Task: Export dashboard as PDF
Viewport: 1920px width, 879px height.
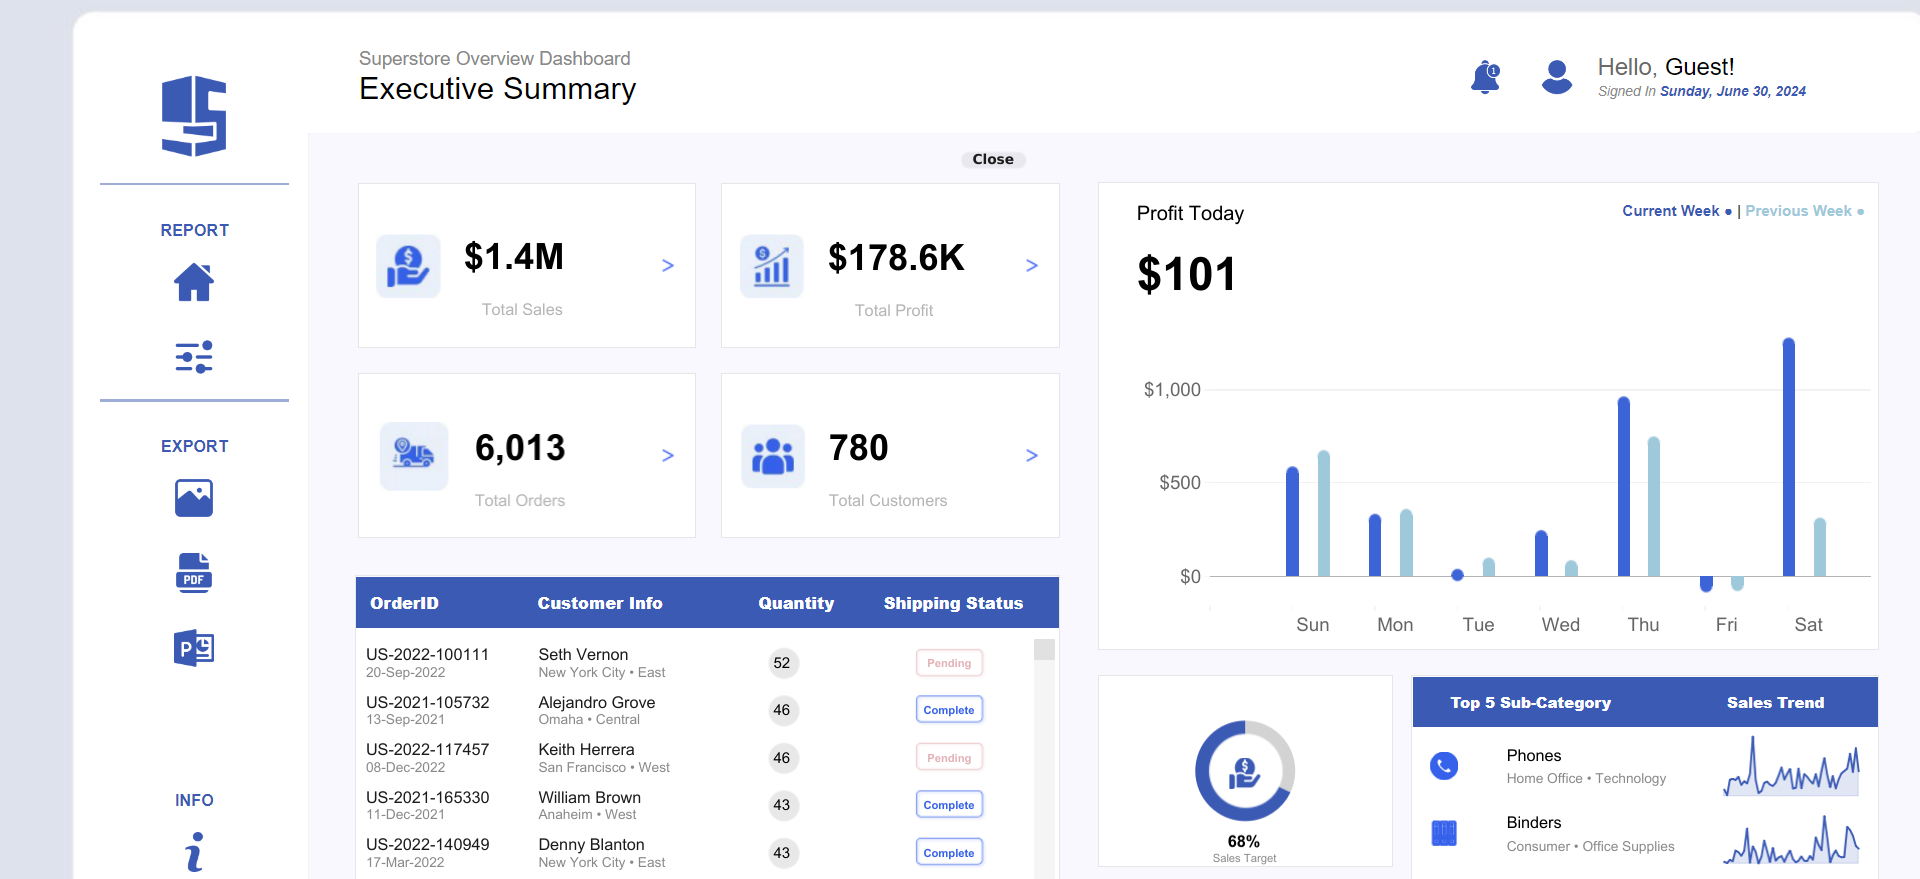Action: (x=194, y=573)
